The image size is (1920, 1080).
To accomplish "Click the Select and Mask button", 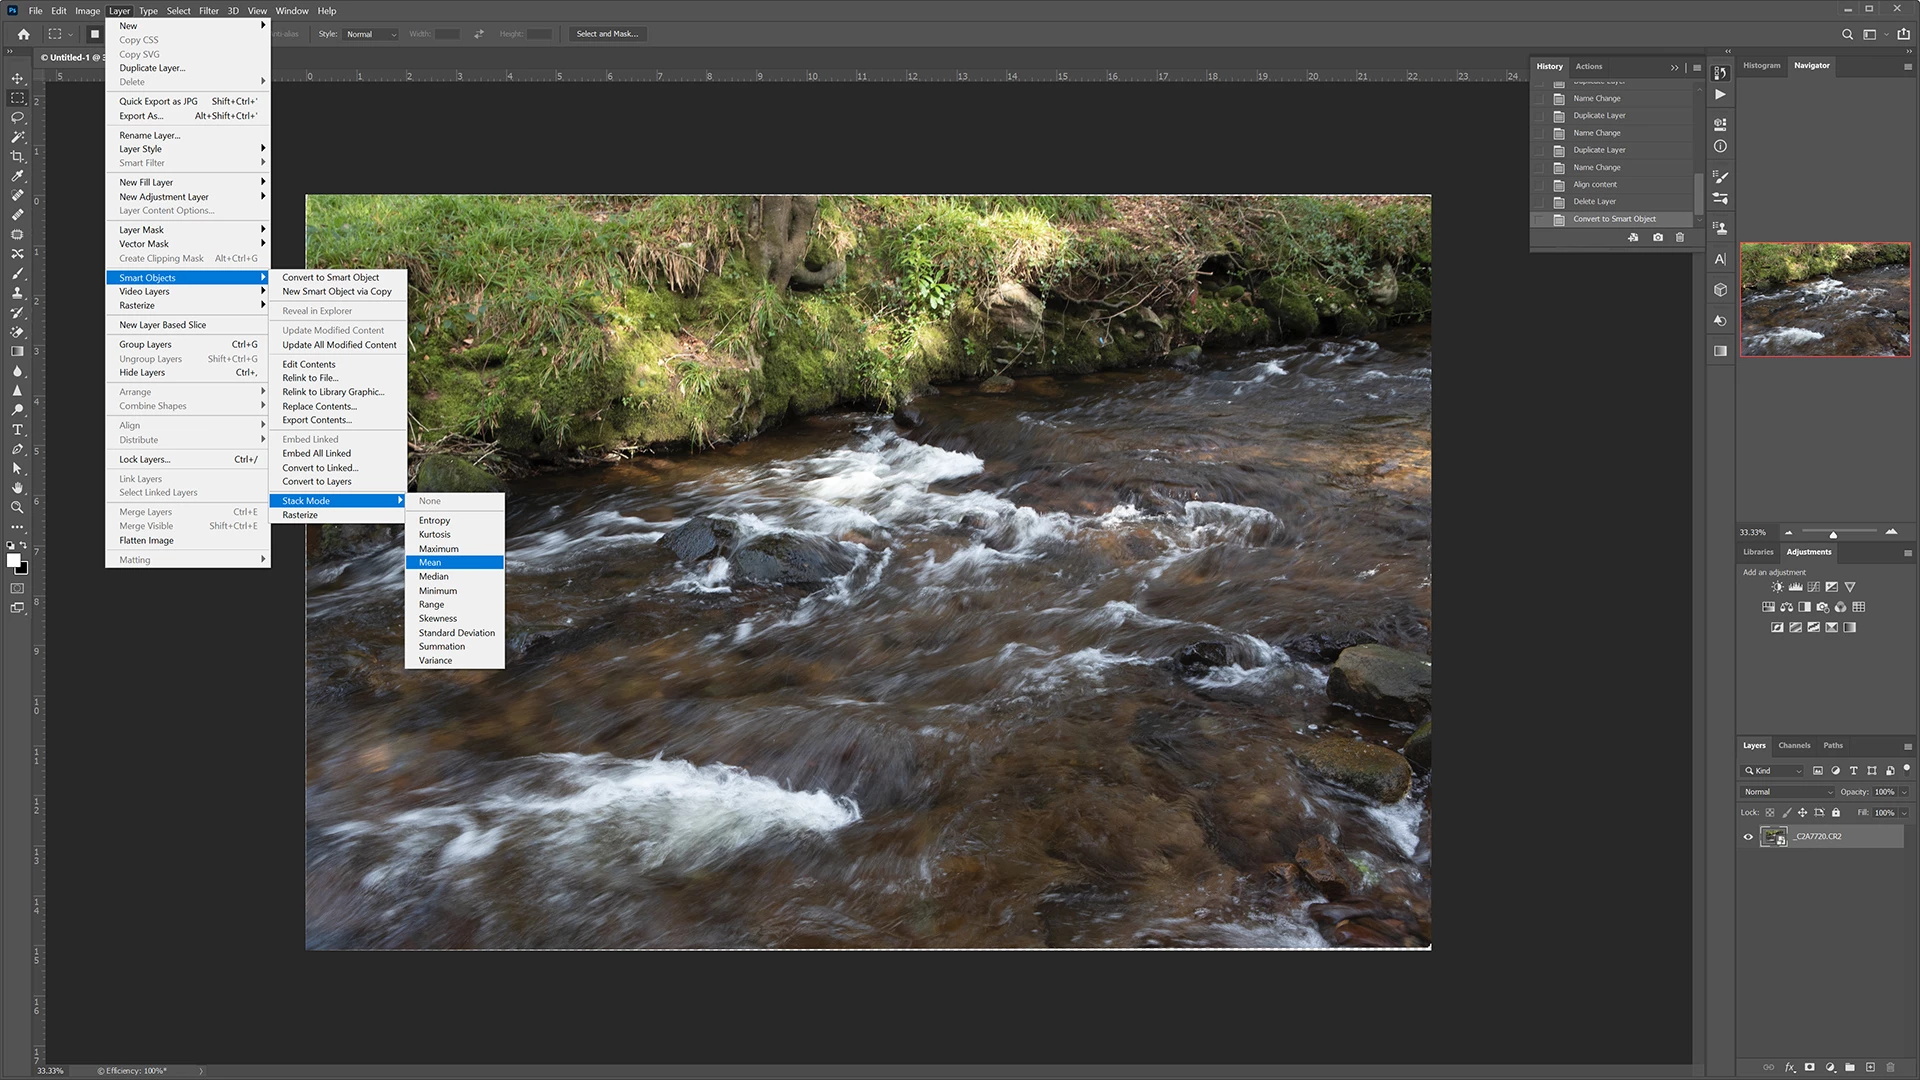I will point(607,34).
